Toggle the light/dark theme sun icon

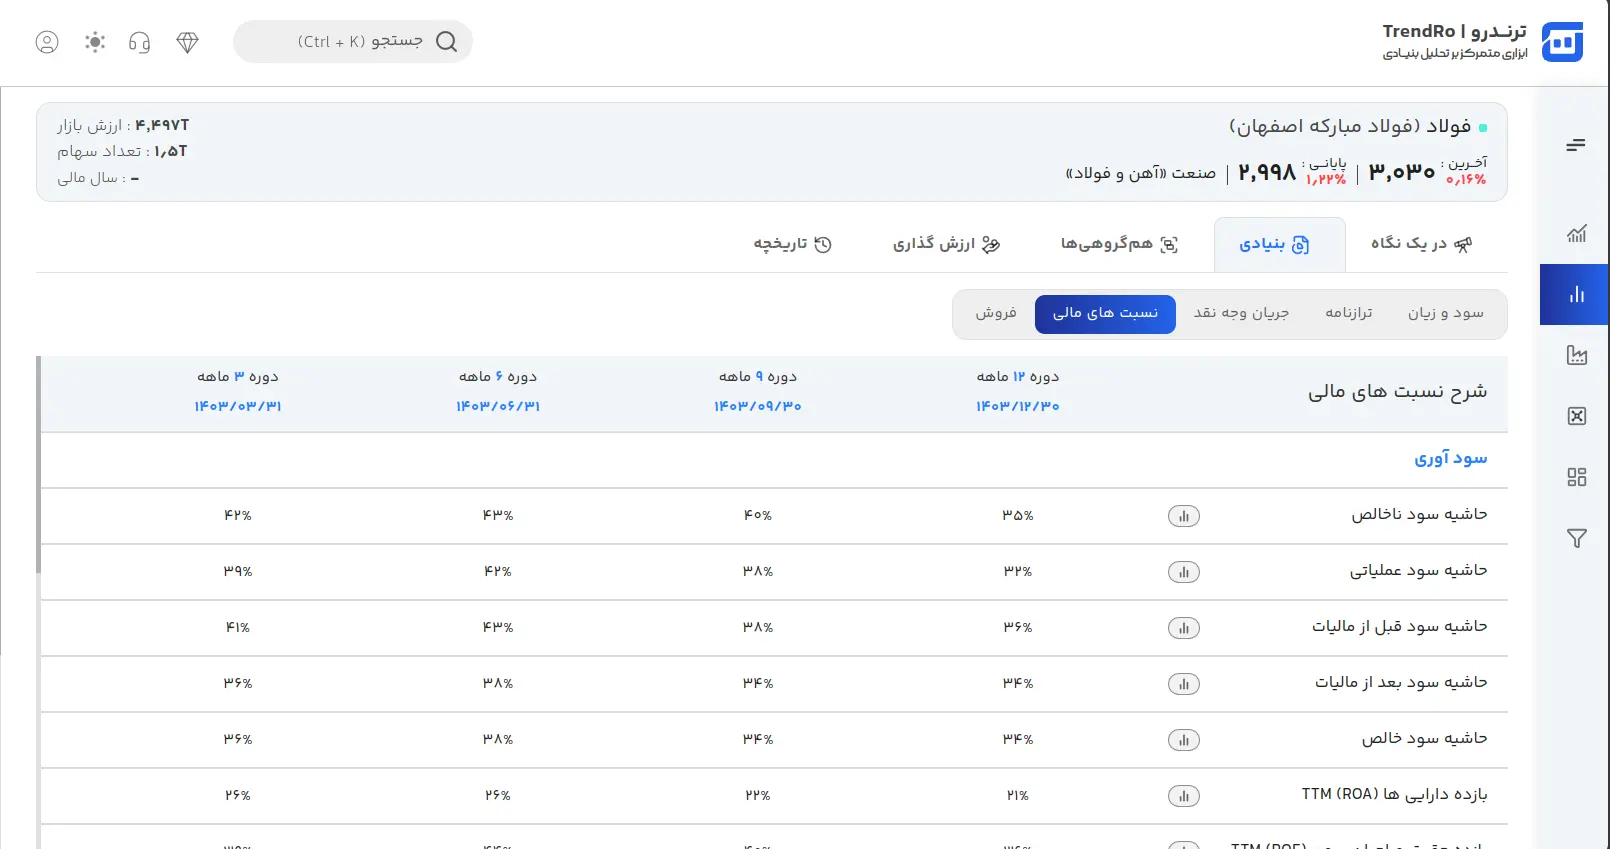(95, 42)
